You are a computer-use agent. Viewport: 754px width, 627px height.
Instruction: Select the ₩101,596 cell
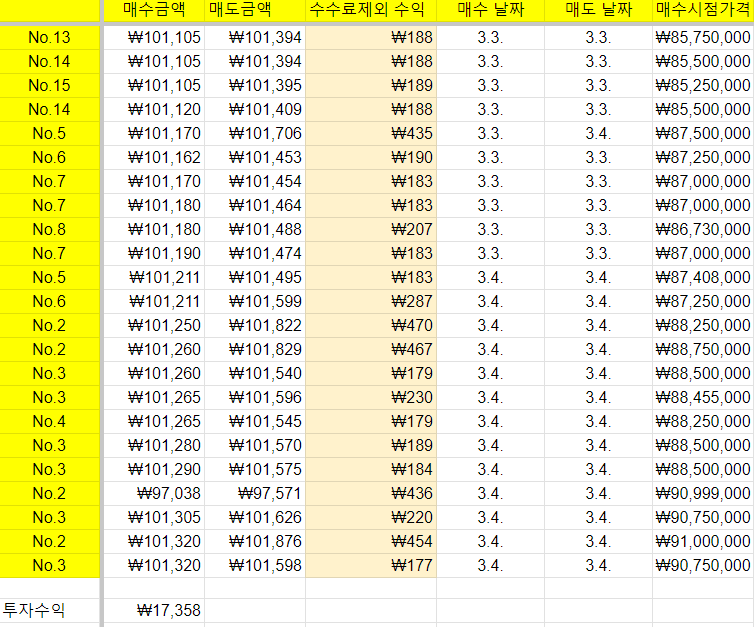point(255,397)
